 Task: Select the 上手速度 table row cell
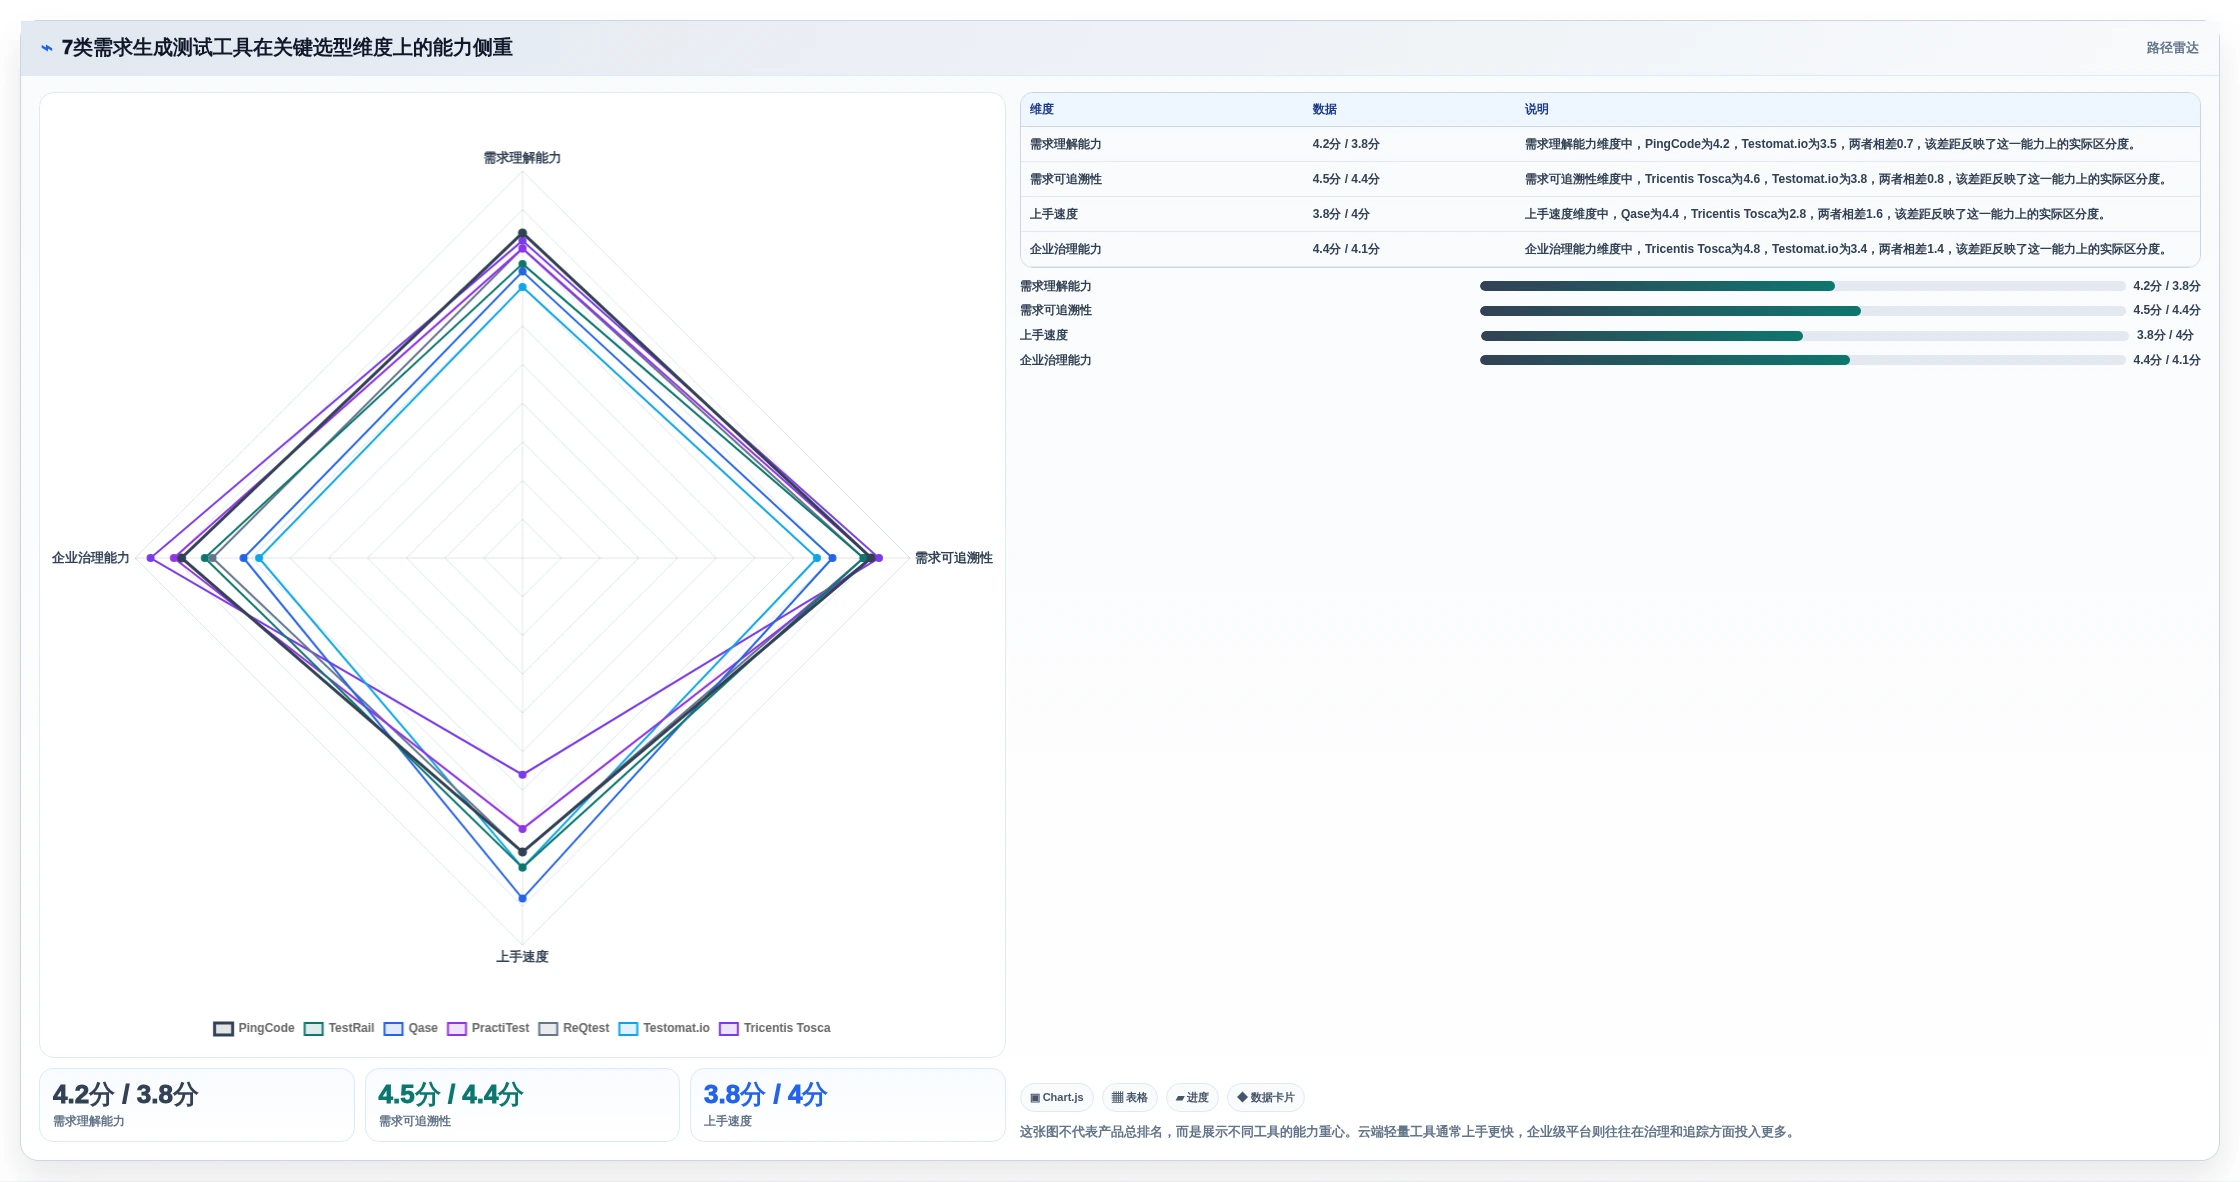pyautogui.click(x=1054, y=214)
